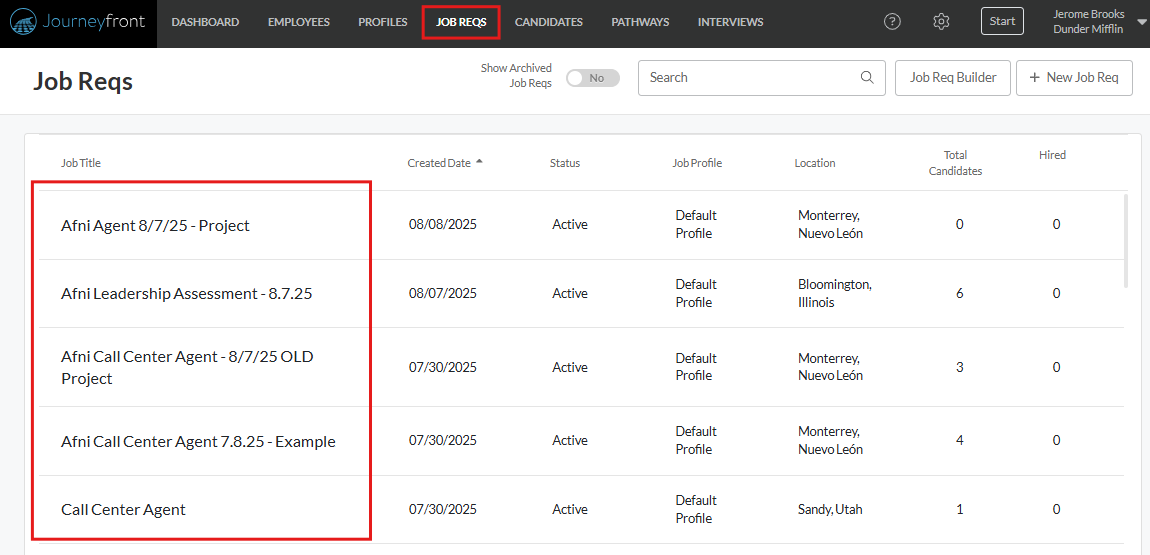
Task: Expand the Jerome Brooks account dropdown arrow
Action: tap(1140, 22)
